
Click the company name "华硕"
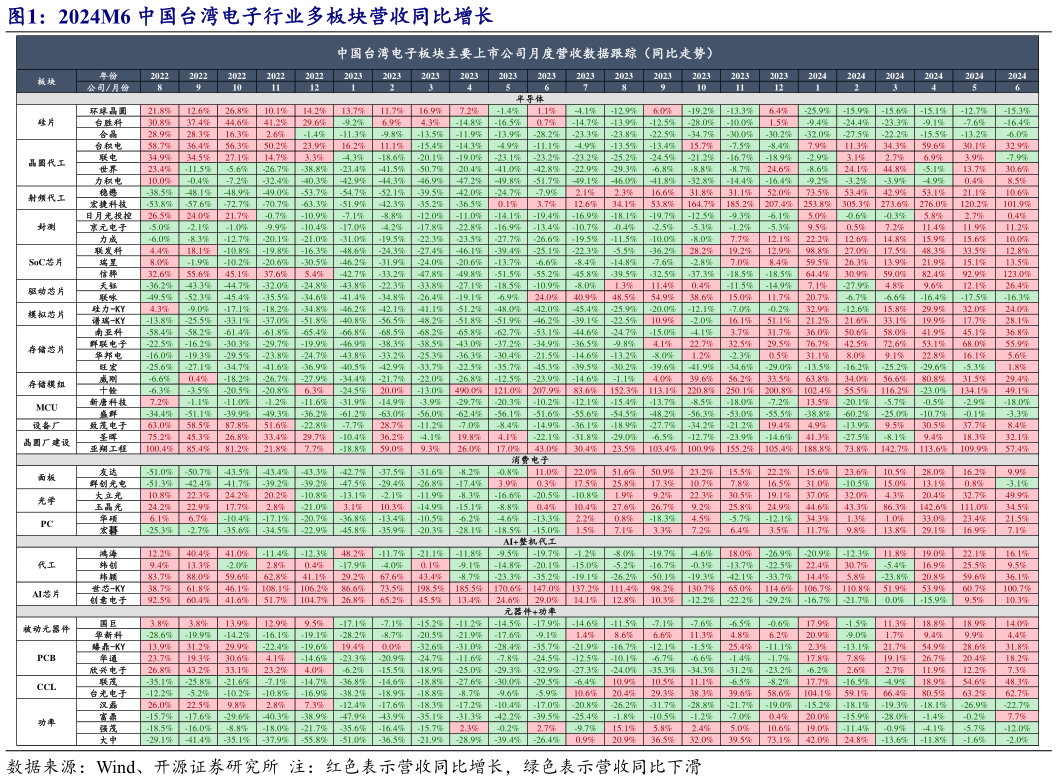tap(109, 519)
